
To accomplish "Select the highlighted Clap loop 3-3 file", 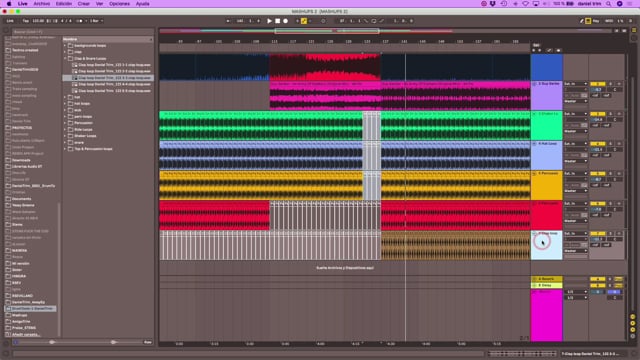I will click(108, 78).
